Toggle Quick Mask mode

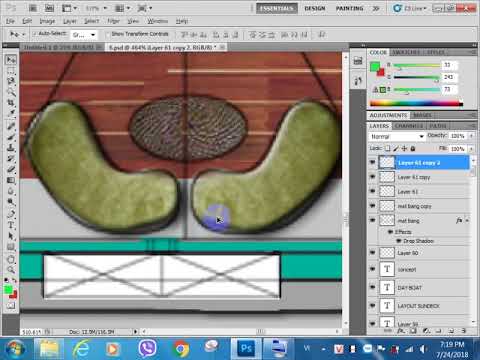point(11,305)
